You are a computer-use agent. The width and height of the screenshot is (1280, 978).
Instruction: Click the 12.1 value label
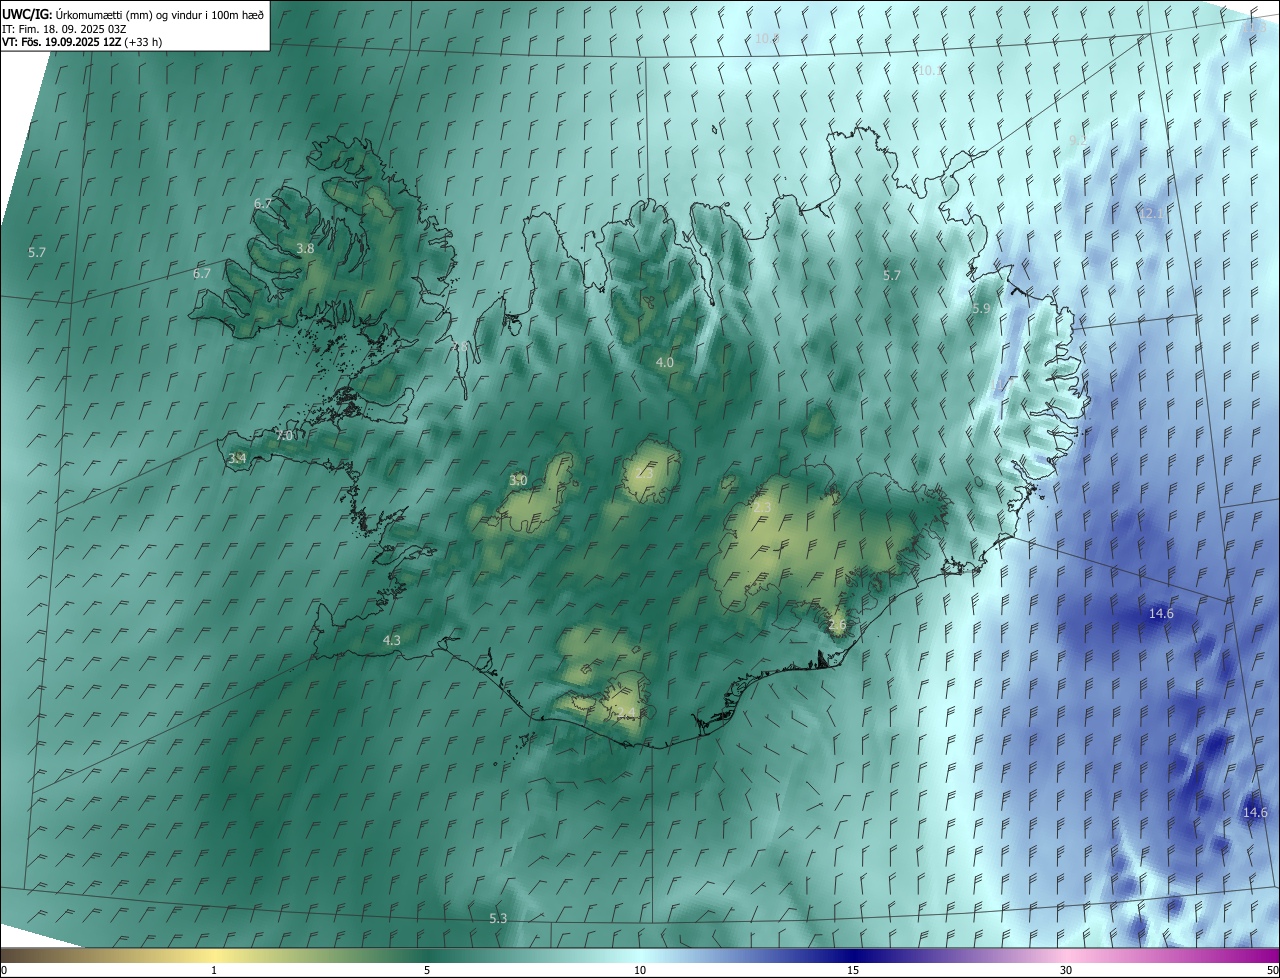coord(1152,213)
